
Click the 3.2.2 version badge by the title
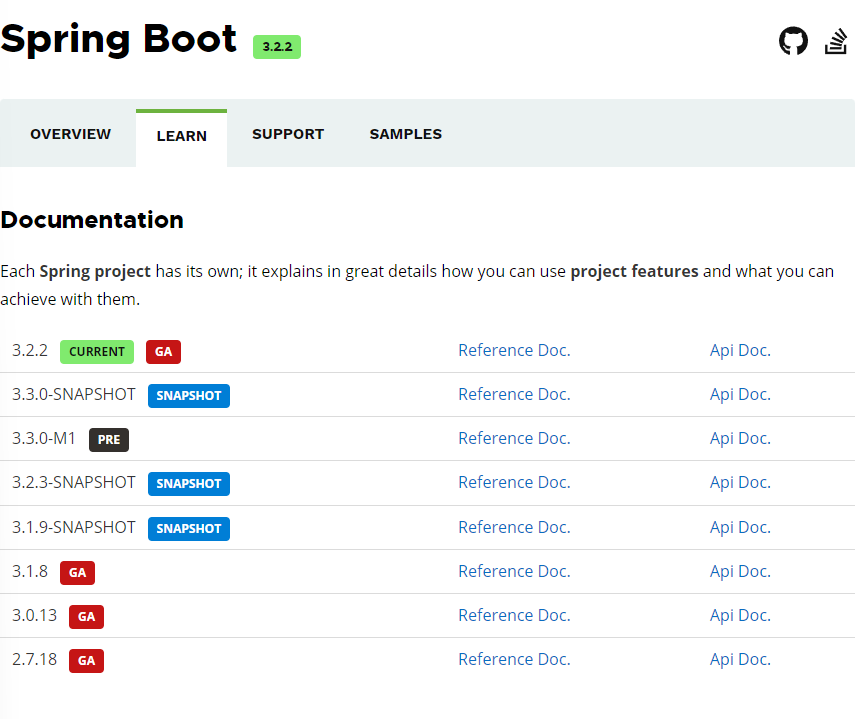pyautogui.click(x=277, y=47)
